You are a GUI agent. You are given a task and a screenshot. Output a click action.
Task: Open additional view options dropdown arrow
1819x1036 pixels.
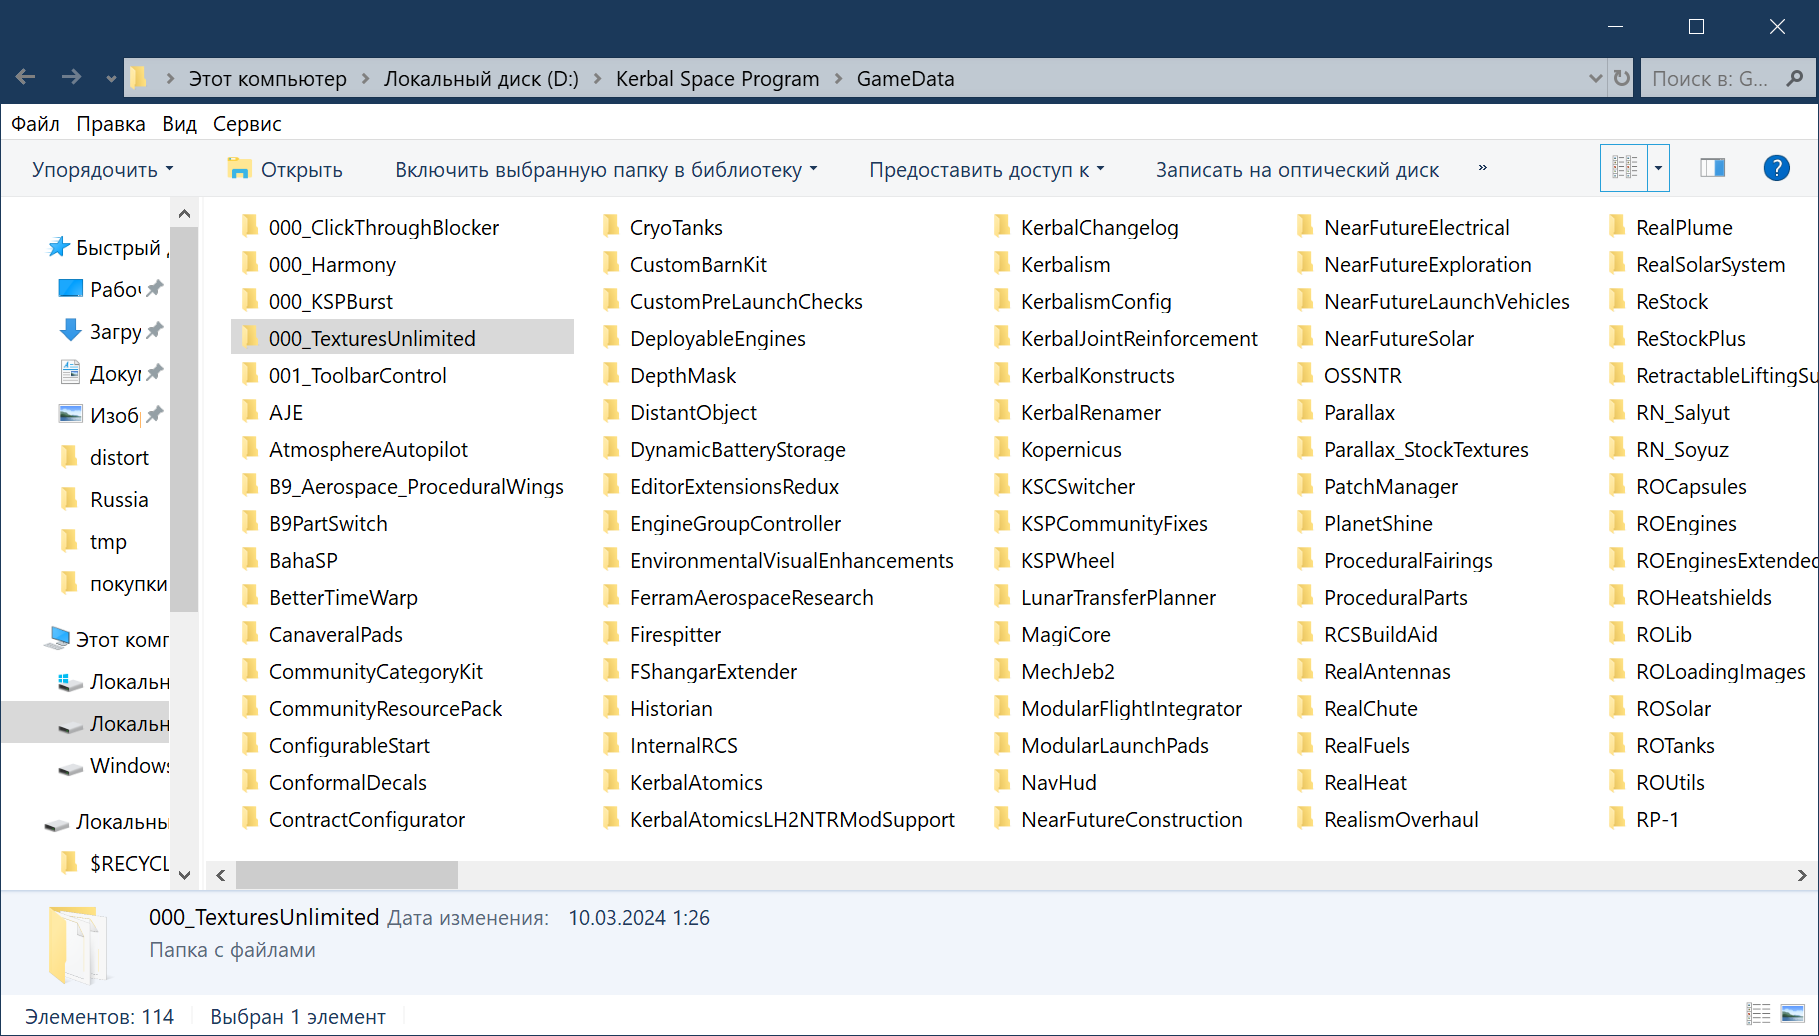pos(1658,168)
